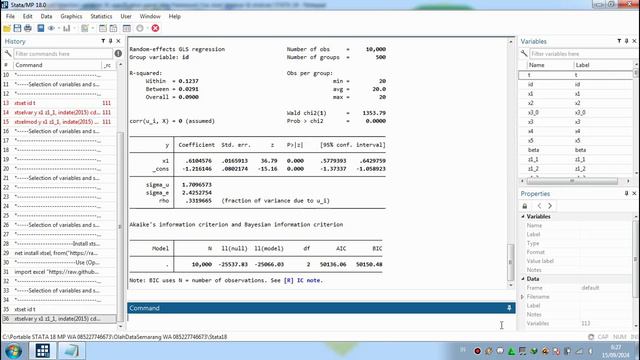Screen dimensions: 640x360
Task: Click the History panel filter funnel icon
Action: coord(103,41)
